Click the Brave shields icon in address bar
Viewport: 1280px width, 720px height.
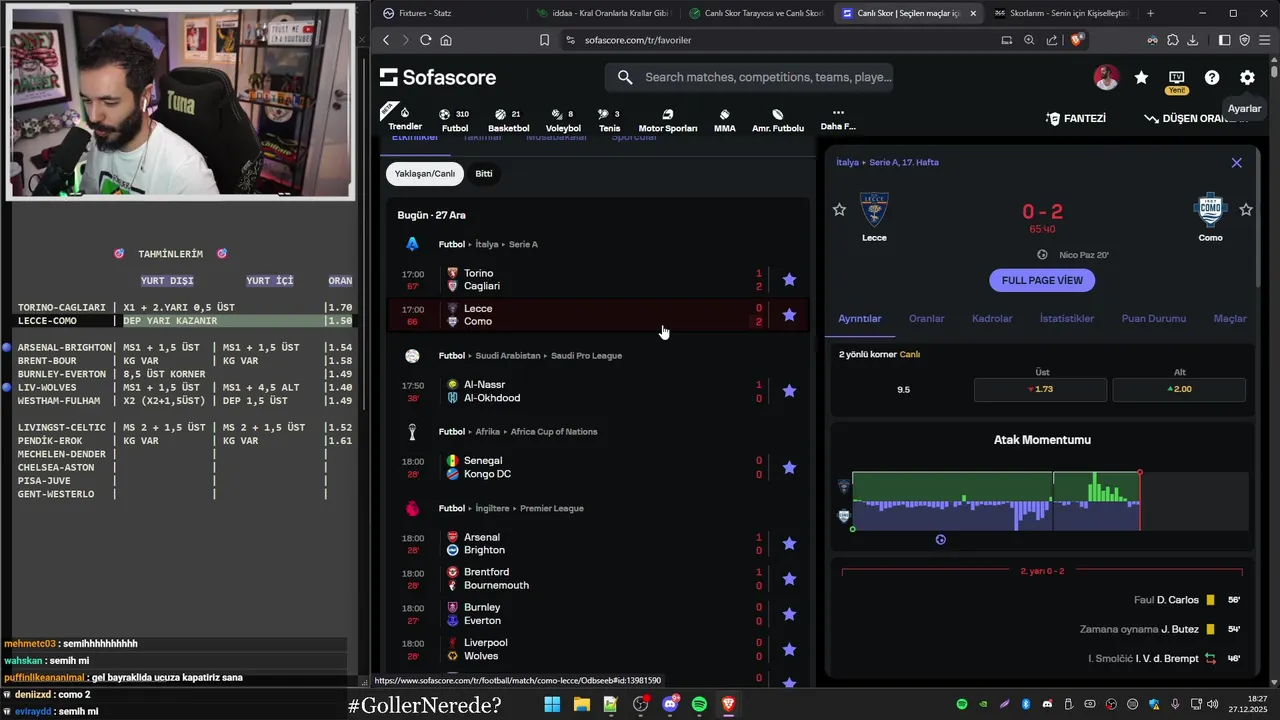1077,40
